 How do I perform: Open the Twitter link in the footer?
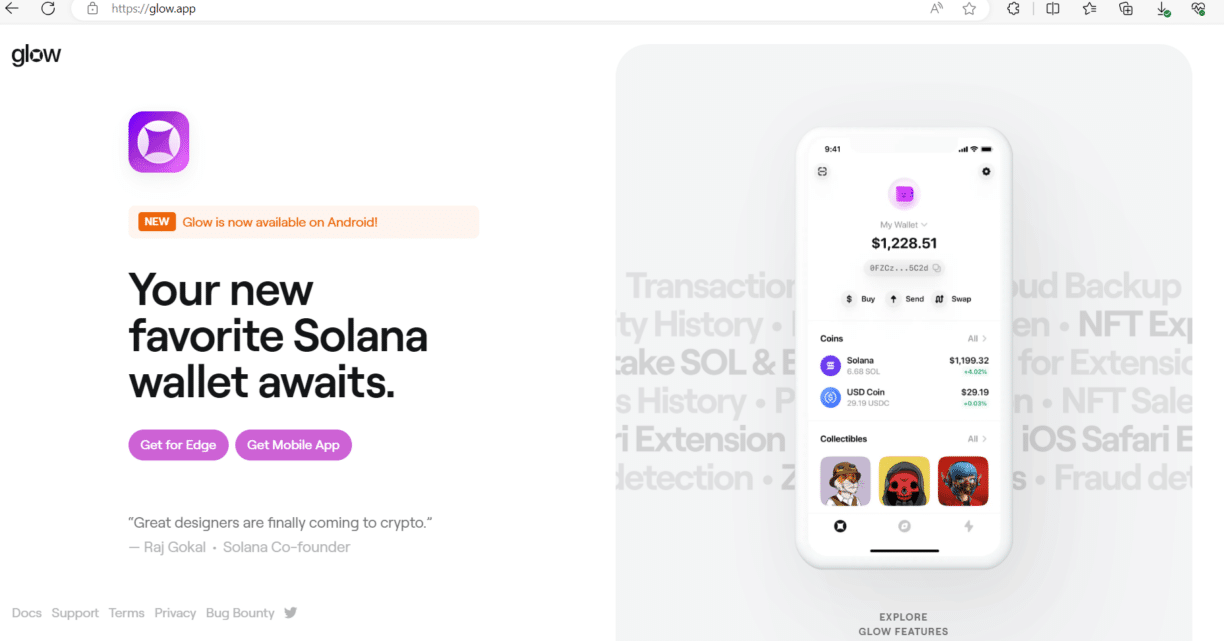click(x=291, y=613)
